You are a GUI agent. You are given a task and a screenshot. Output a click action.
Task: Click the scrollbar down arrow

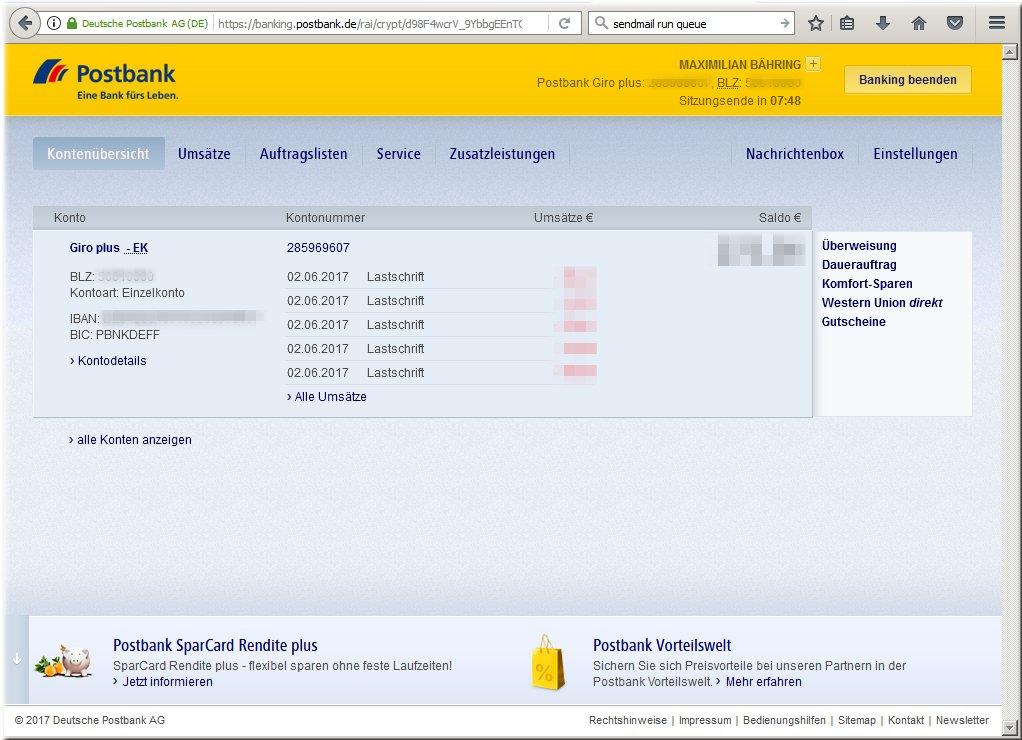point(1010,728)
